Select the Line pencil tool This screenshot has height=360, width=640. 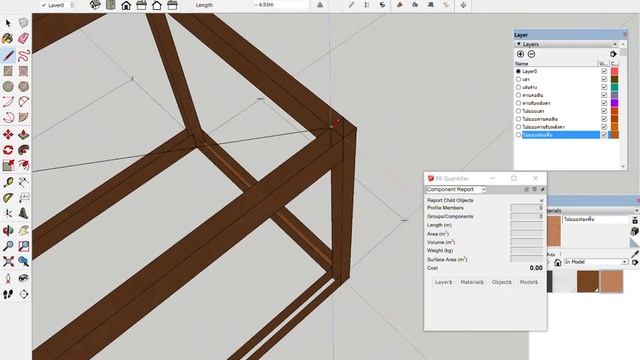tap(8, 55)
